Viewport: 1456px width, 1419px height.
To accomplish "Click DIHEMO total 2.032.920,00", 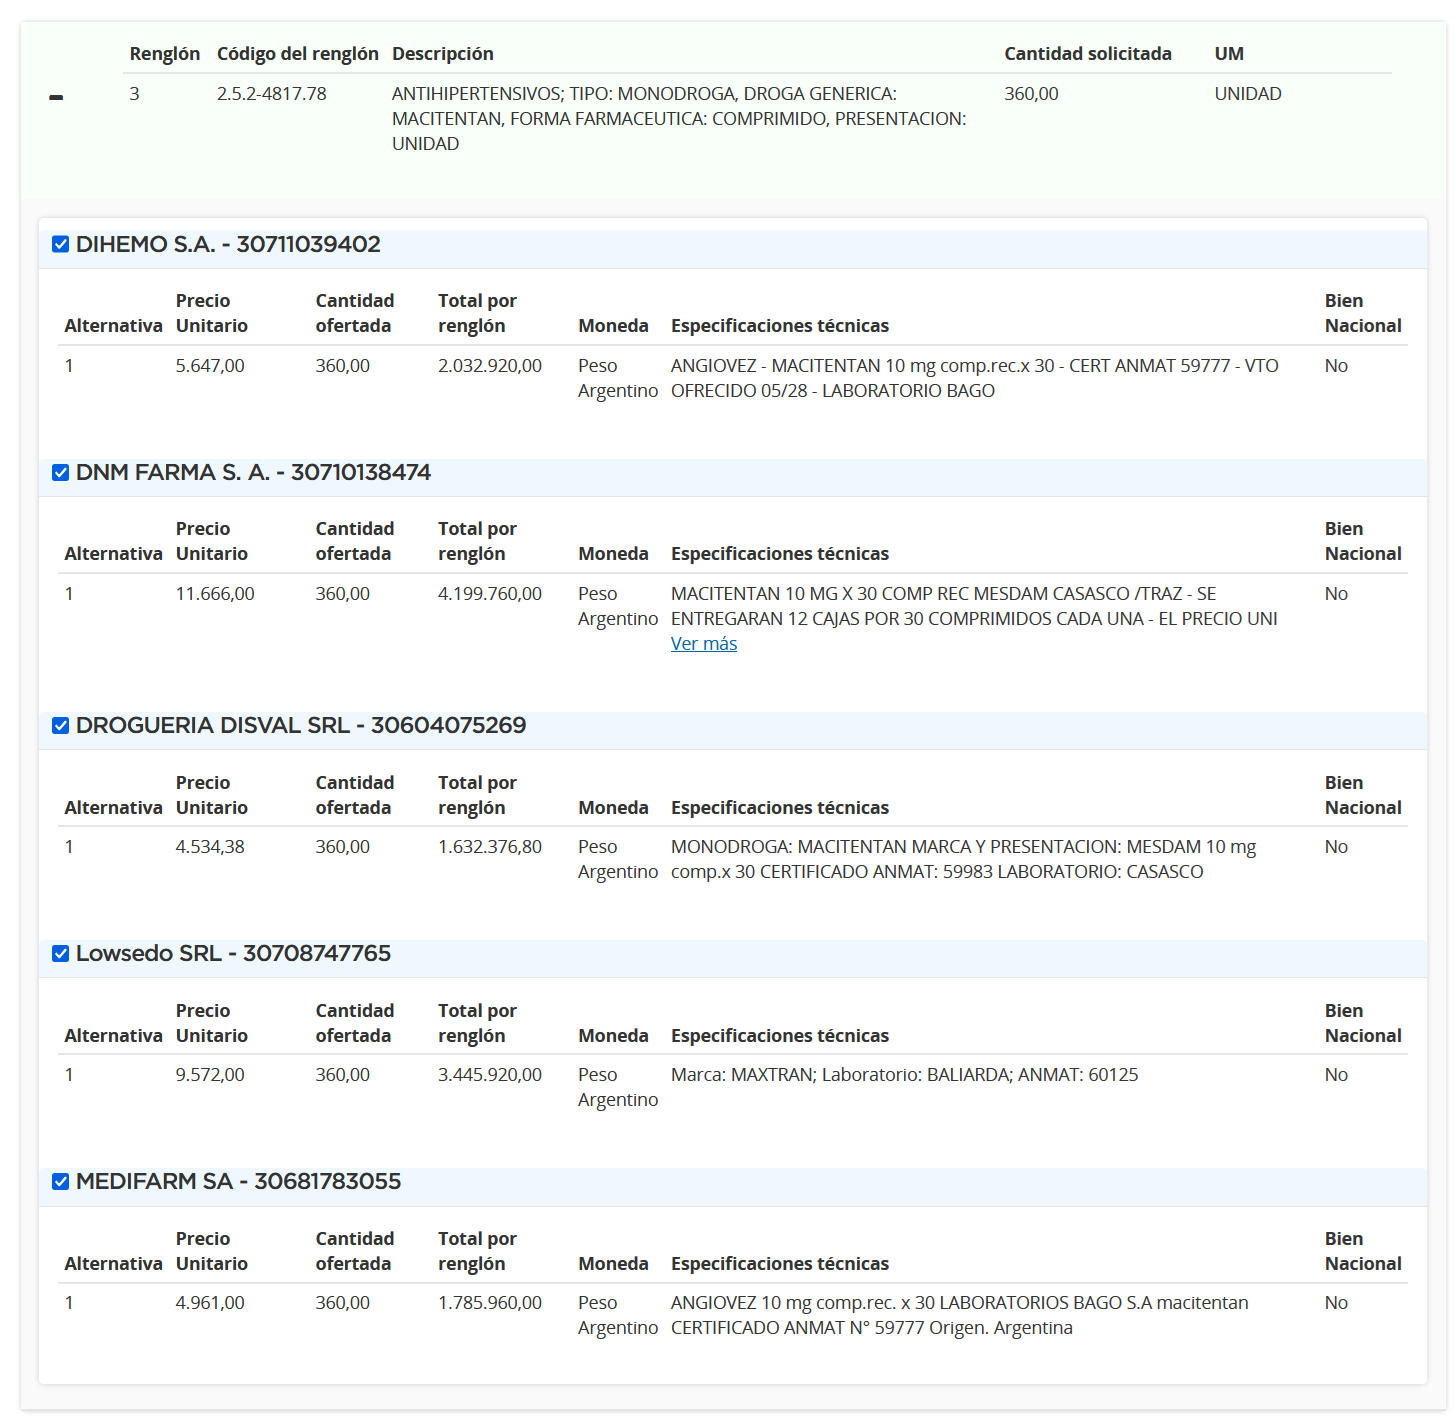I will point(490,366).
